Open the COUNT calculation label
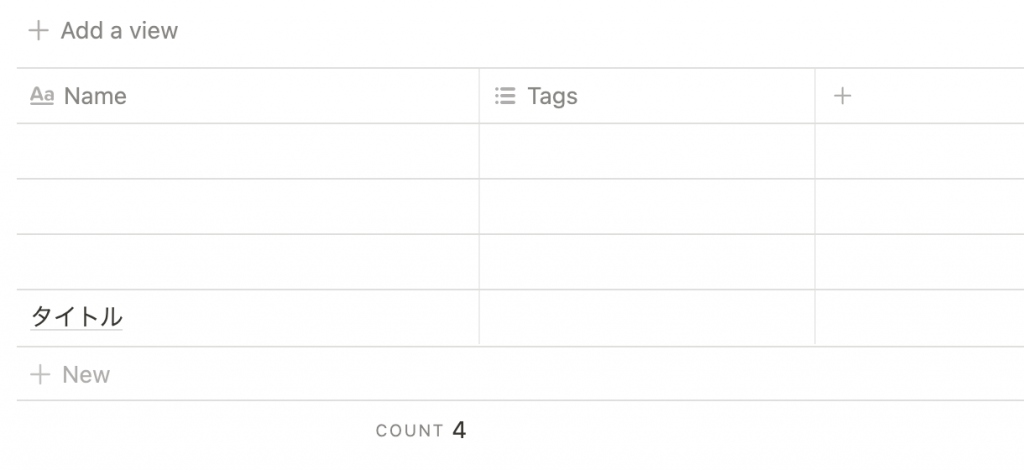Screen dimensions: 1024x470 (x=409, y=431)
